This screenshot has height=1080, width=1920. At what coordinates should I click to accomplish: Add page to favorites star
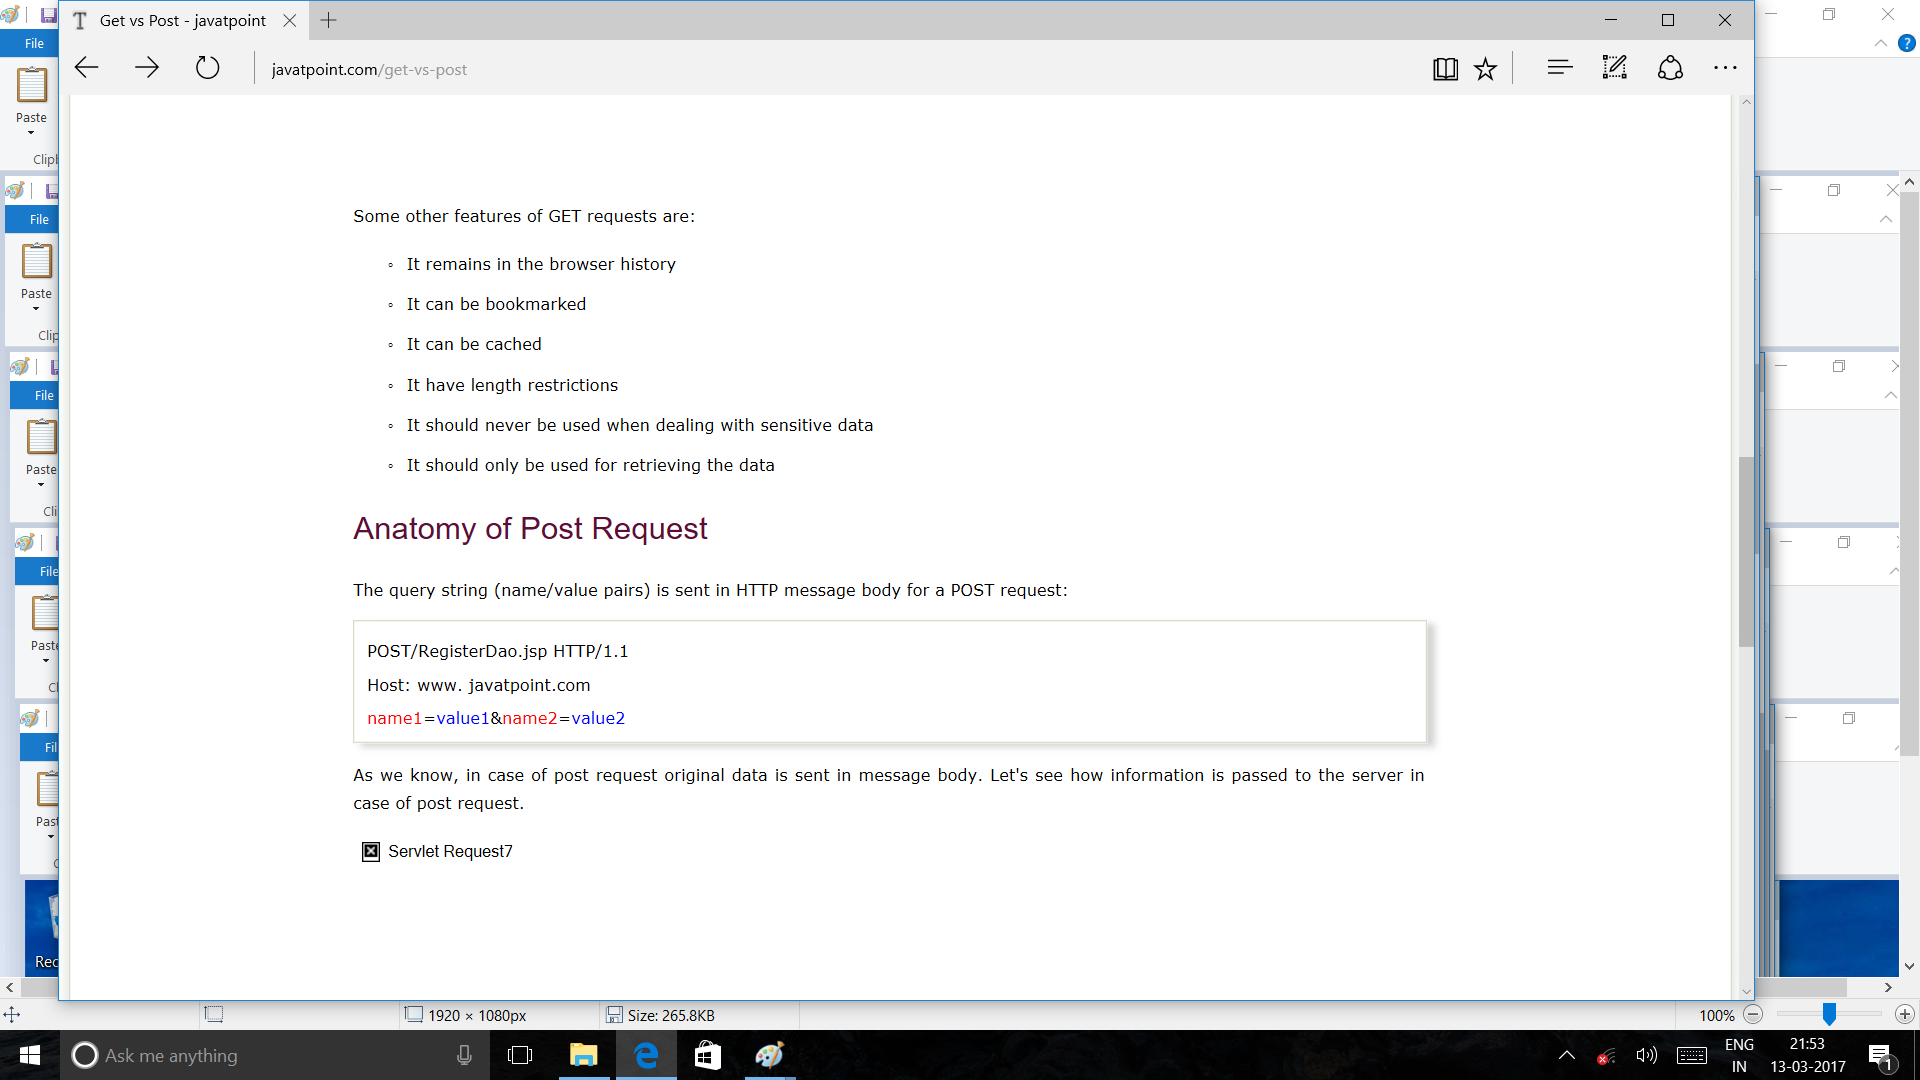click(1485, 68)
